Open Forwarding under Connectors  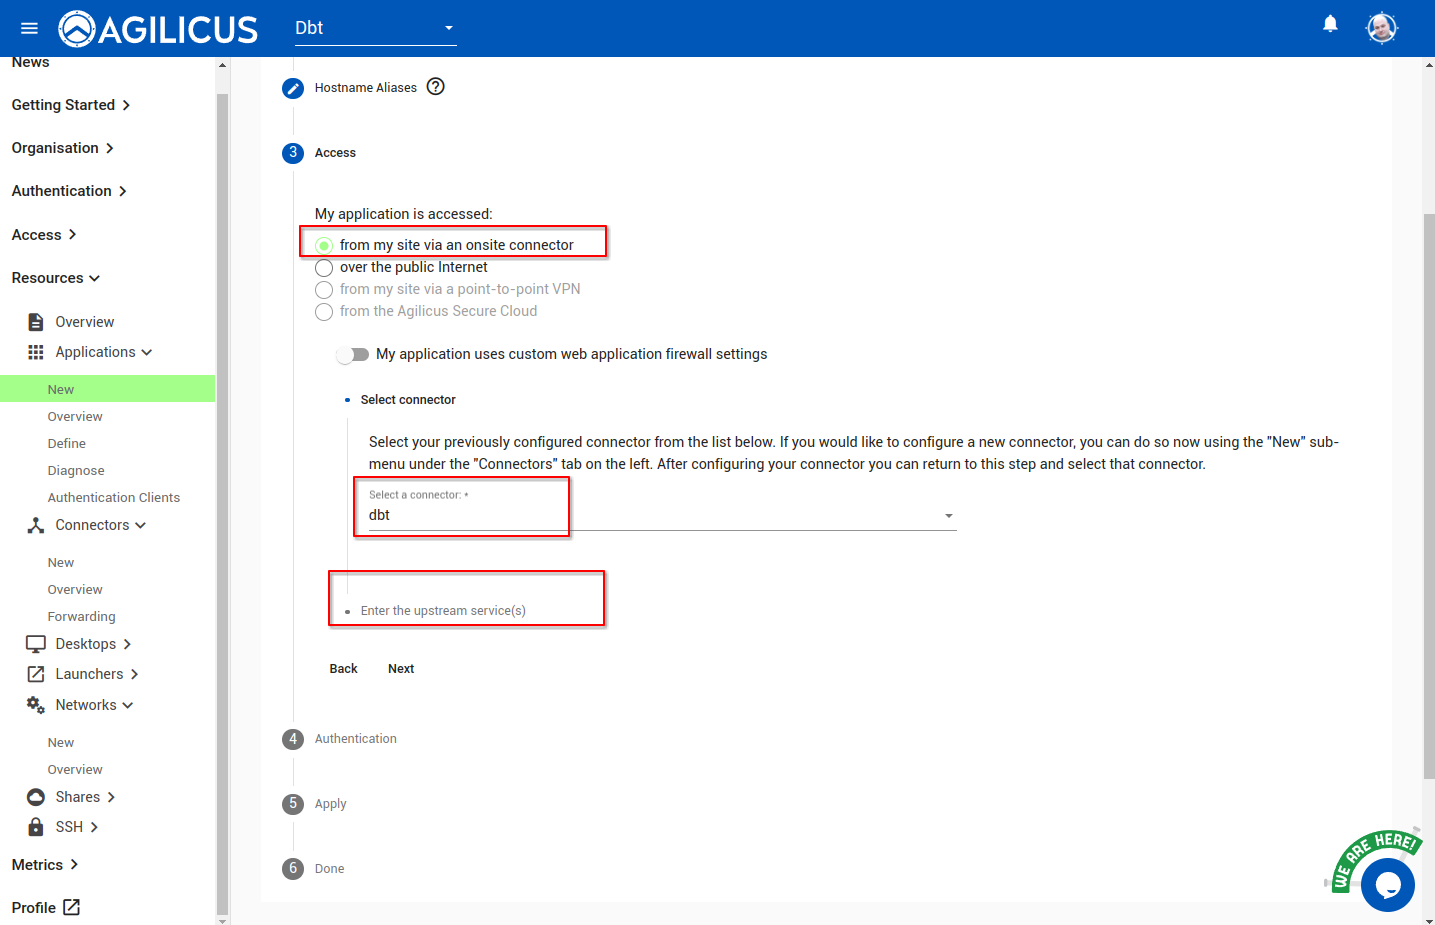click(81, 617)
